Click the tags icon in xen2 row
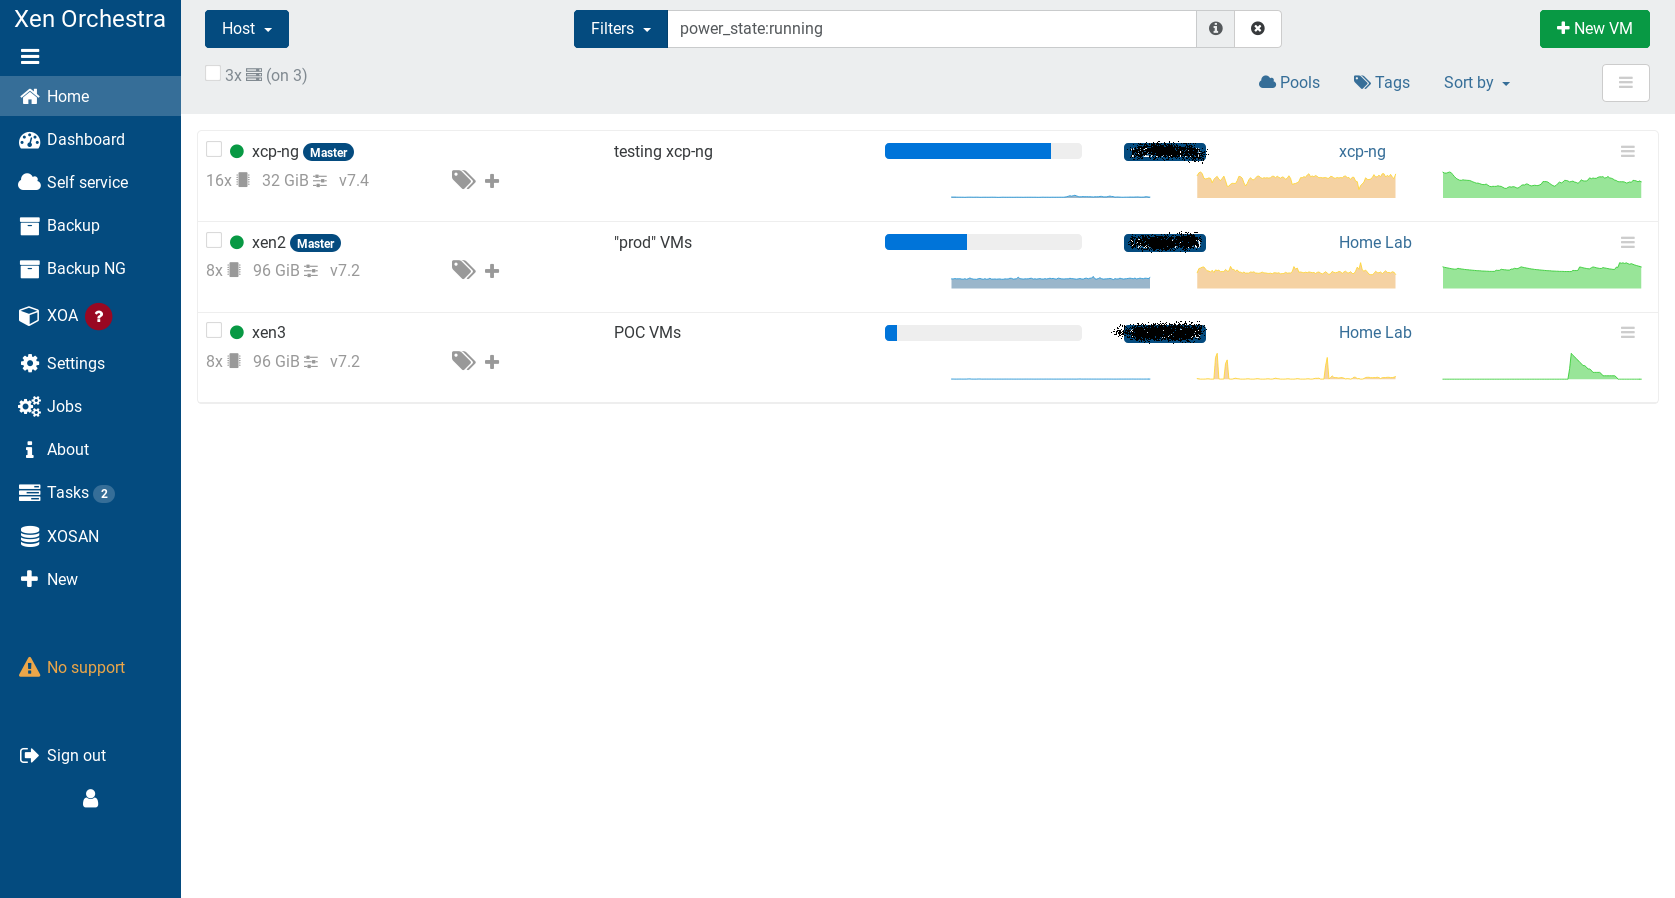Screen dimensions: 1675x898 (x=463, y=270)
